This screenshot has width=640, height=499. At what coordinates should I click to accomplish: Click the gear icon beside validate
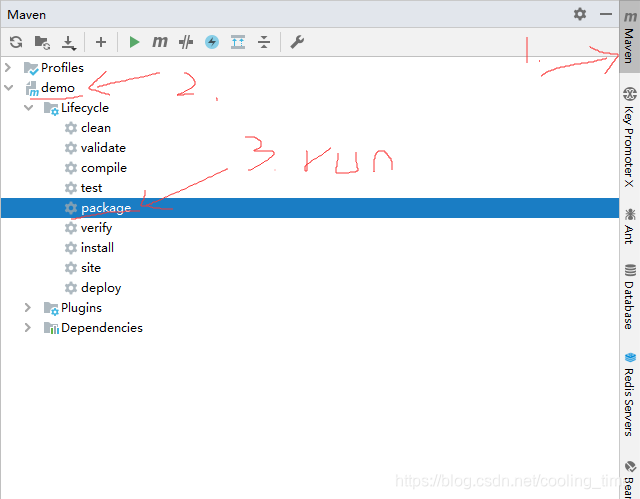coord(71,148)
